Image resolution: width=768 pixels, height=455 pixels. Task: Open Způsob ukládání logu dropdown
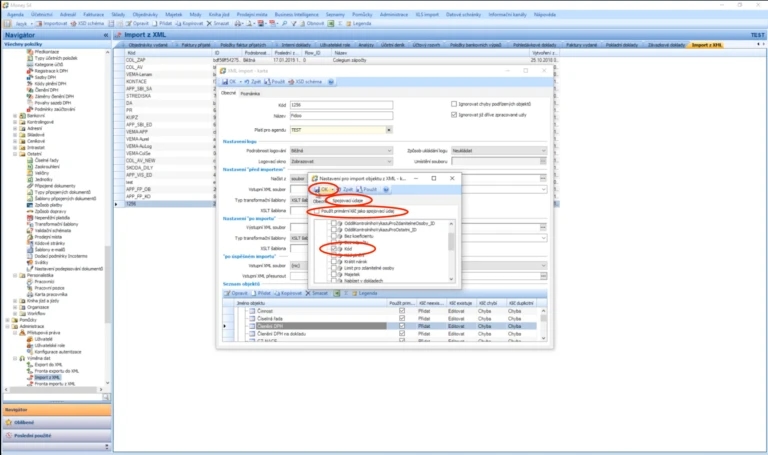[499, 151]
